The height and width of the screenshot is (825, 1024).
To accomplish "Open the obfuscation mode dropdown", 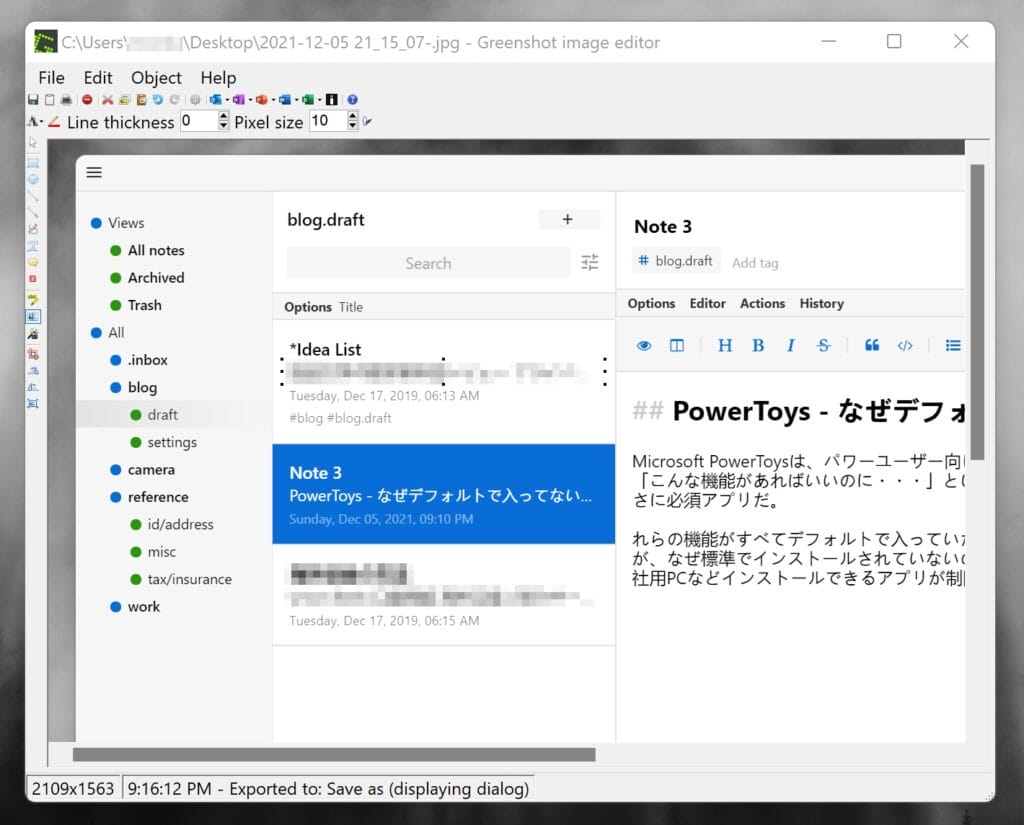I will (35, 121).
